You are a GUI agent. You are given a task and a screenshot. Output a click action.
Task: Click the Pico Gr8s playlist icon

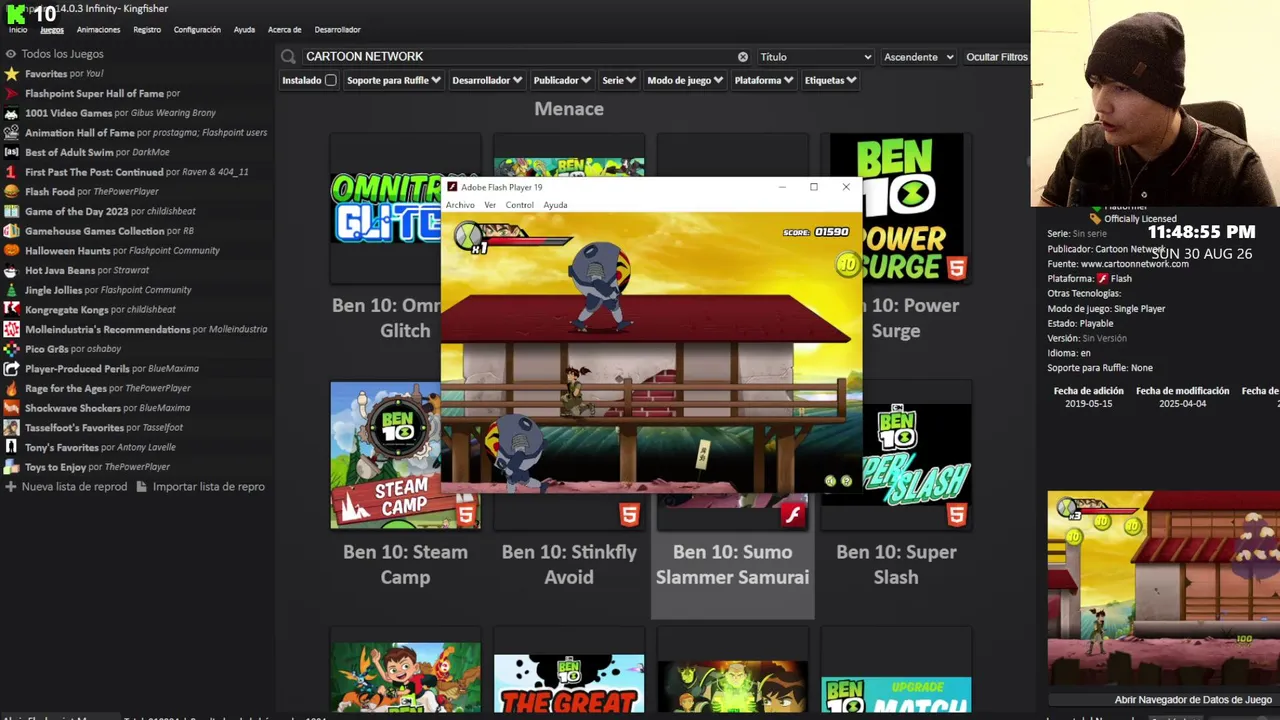pyautogui.click(x=11, y=349)
